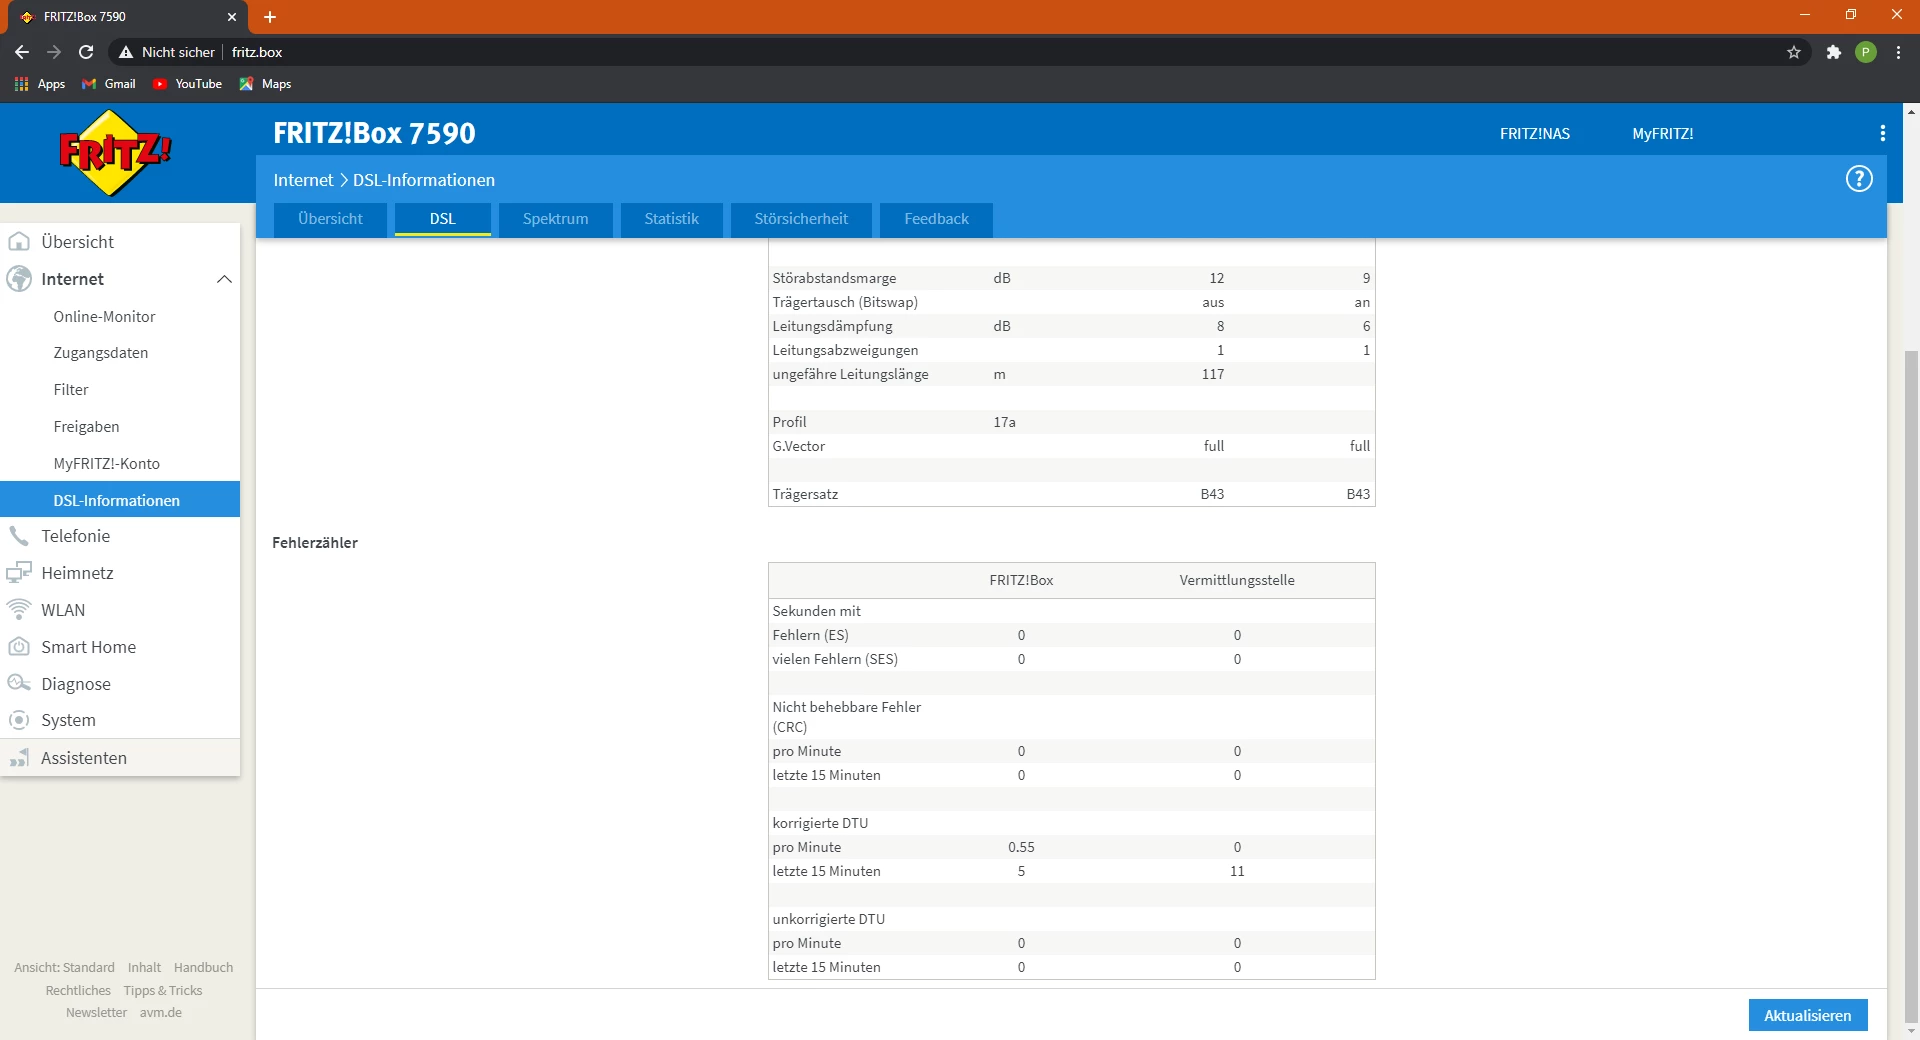Click the 'Trägersatz' row label

[805, 494]
